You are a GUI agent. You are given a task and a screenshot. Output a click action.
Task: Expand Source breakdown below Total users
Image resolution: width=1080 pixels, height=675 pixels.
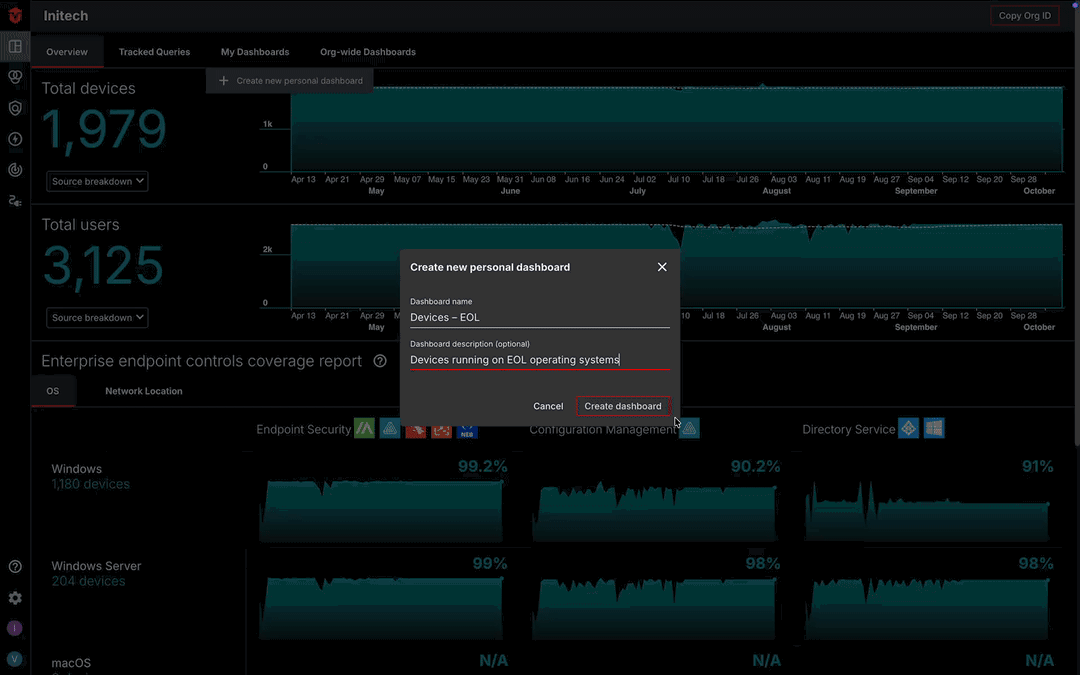tap(96, 317)
